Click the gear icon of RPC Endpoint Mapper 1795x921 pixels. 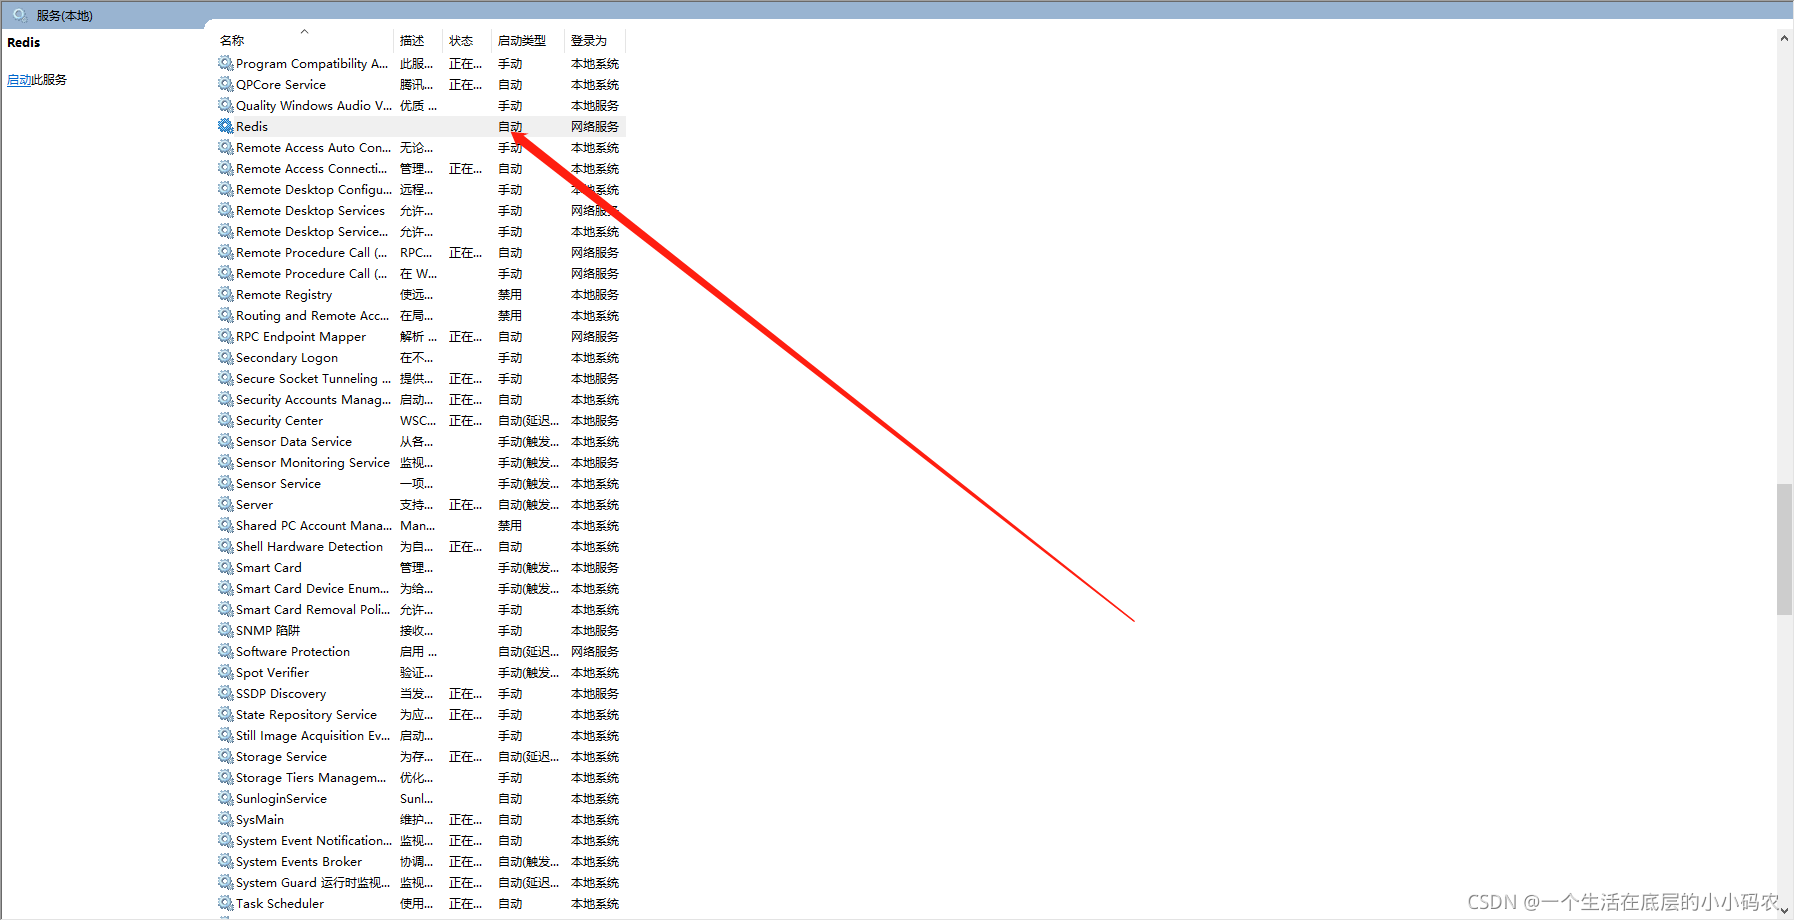click(x=226, y=336)
